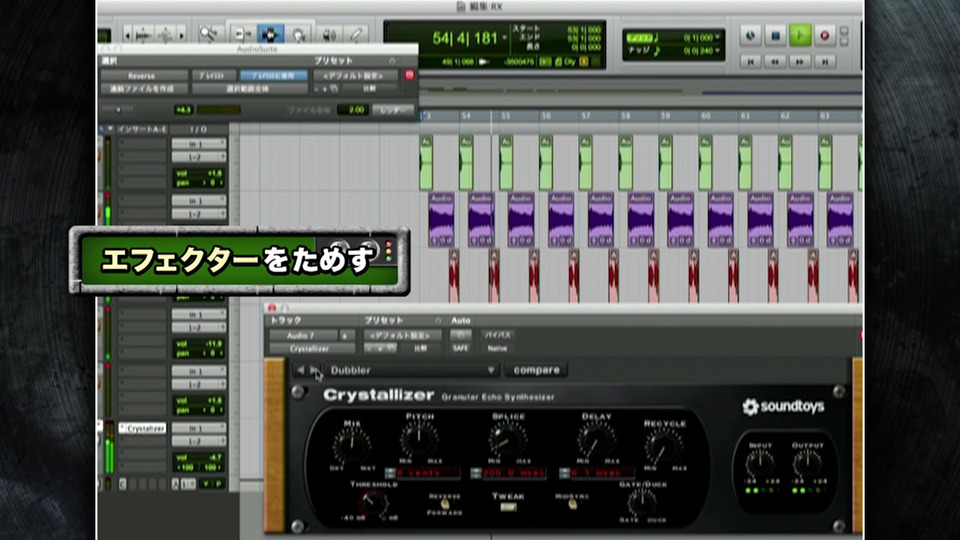This screenshot has height=540, width=960.
Task: Click the AudioSuite Render button
Action: click(392, 110)
